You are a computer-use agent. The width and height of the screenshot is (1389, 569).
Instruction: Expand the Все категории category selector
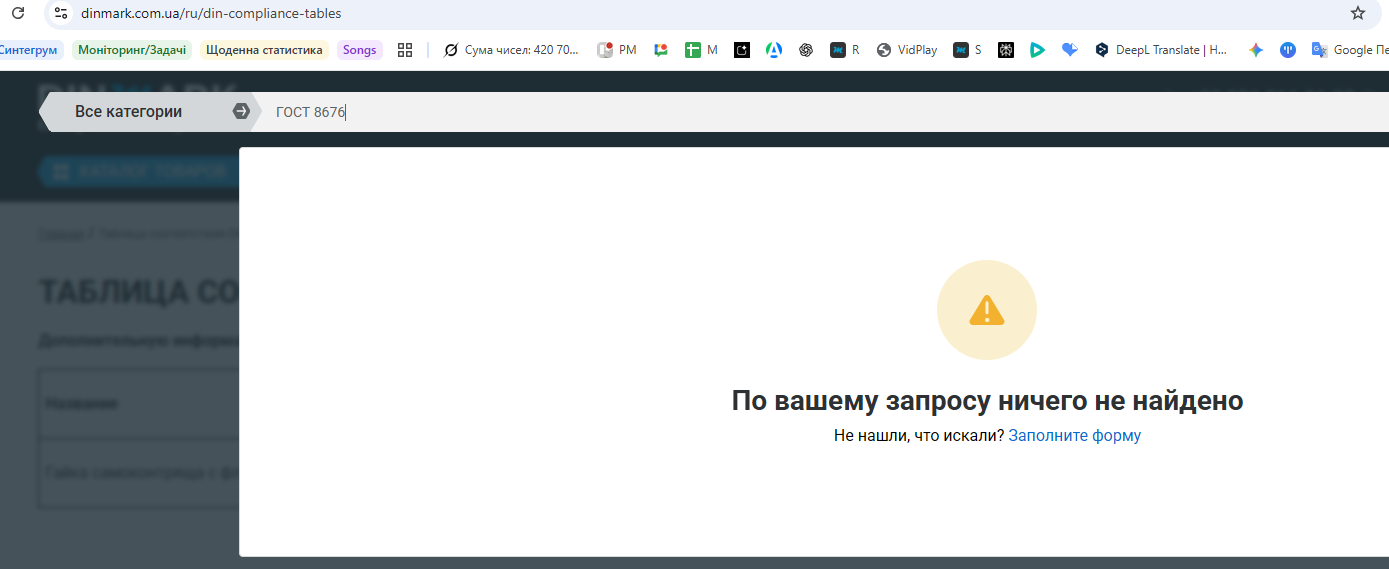(148, 111)
